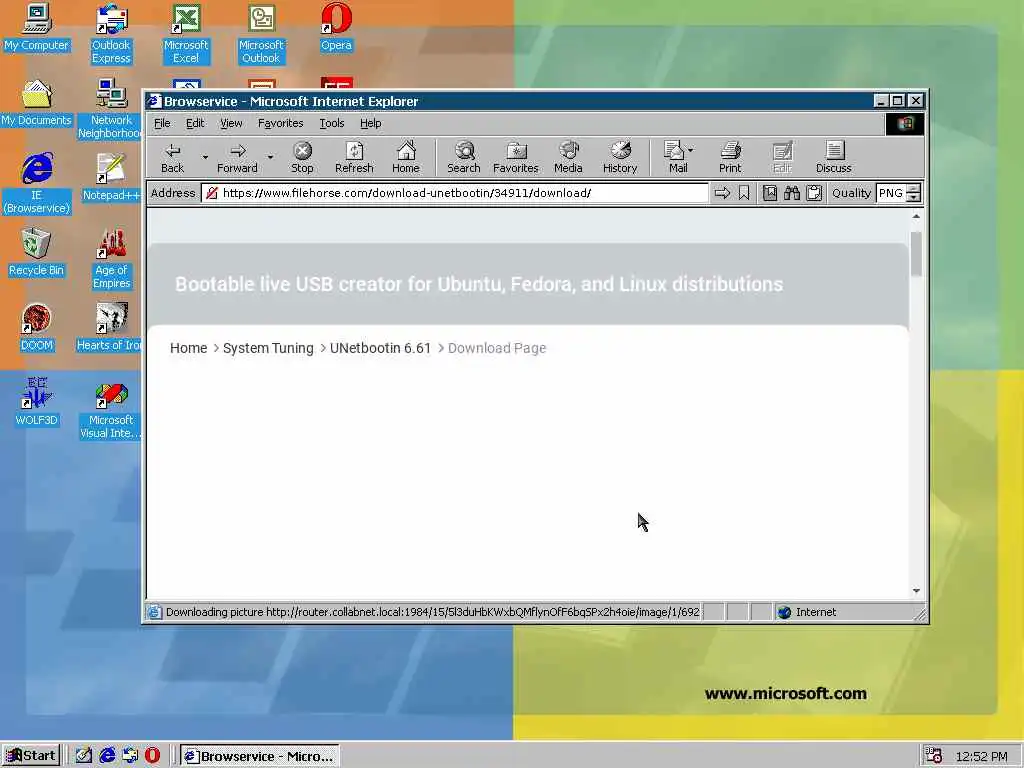Follow the UNetbootin 6.61 breadcrumb link
The width and height of the screenshot is (1024, 768).
(380, 348)
